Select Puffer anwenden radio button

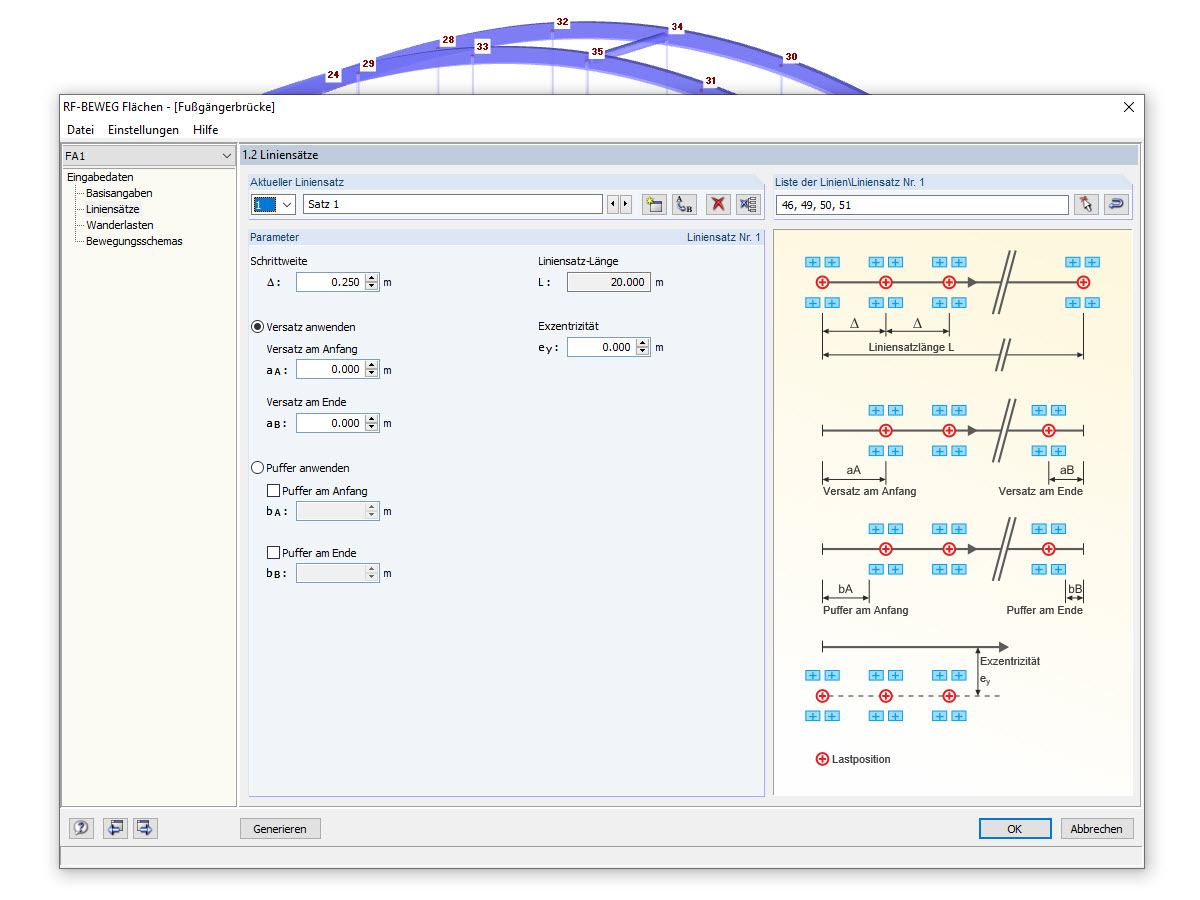pos(257,467)
